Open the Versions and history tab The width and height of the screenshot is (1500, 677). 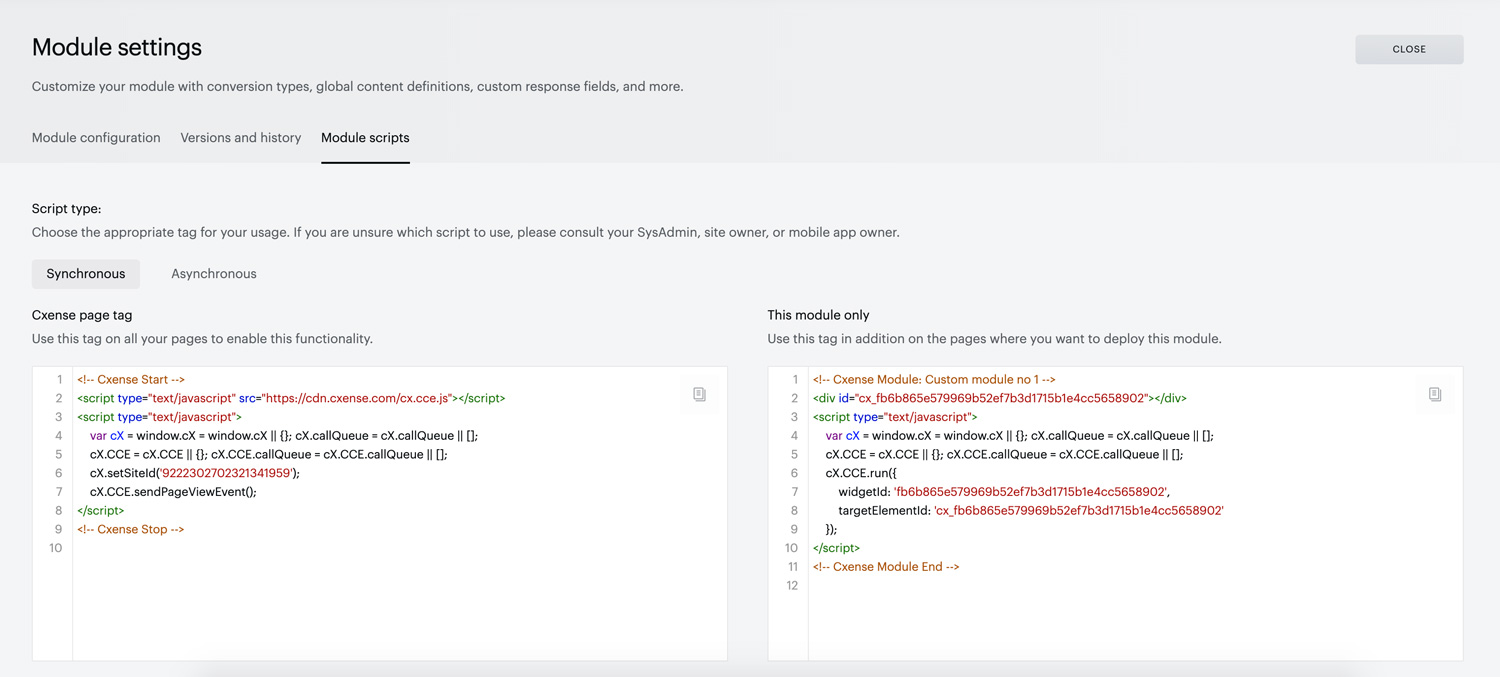241,138
